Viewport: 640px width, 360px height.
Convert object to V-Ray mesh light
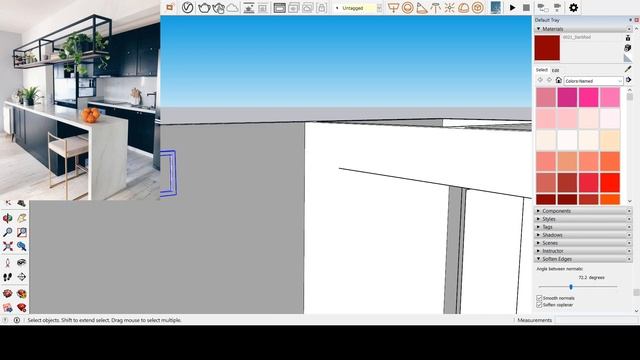477,8
